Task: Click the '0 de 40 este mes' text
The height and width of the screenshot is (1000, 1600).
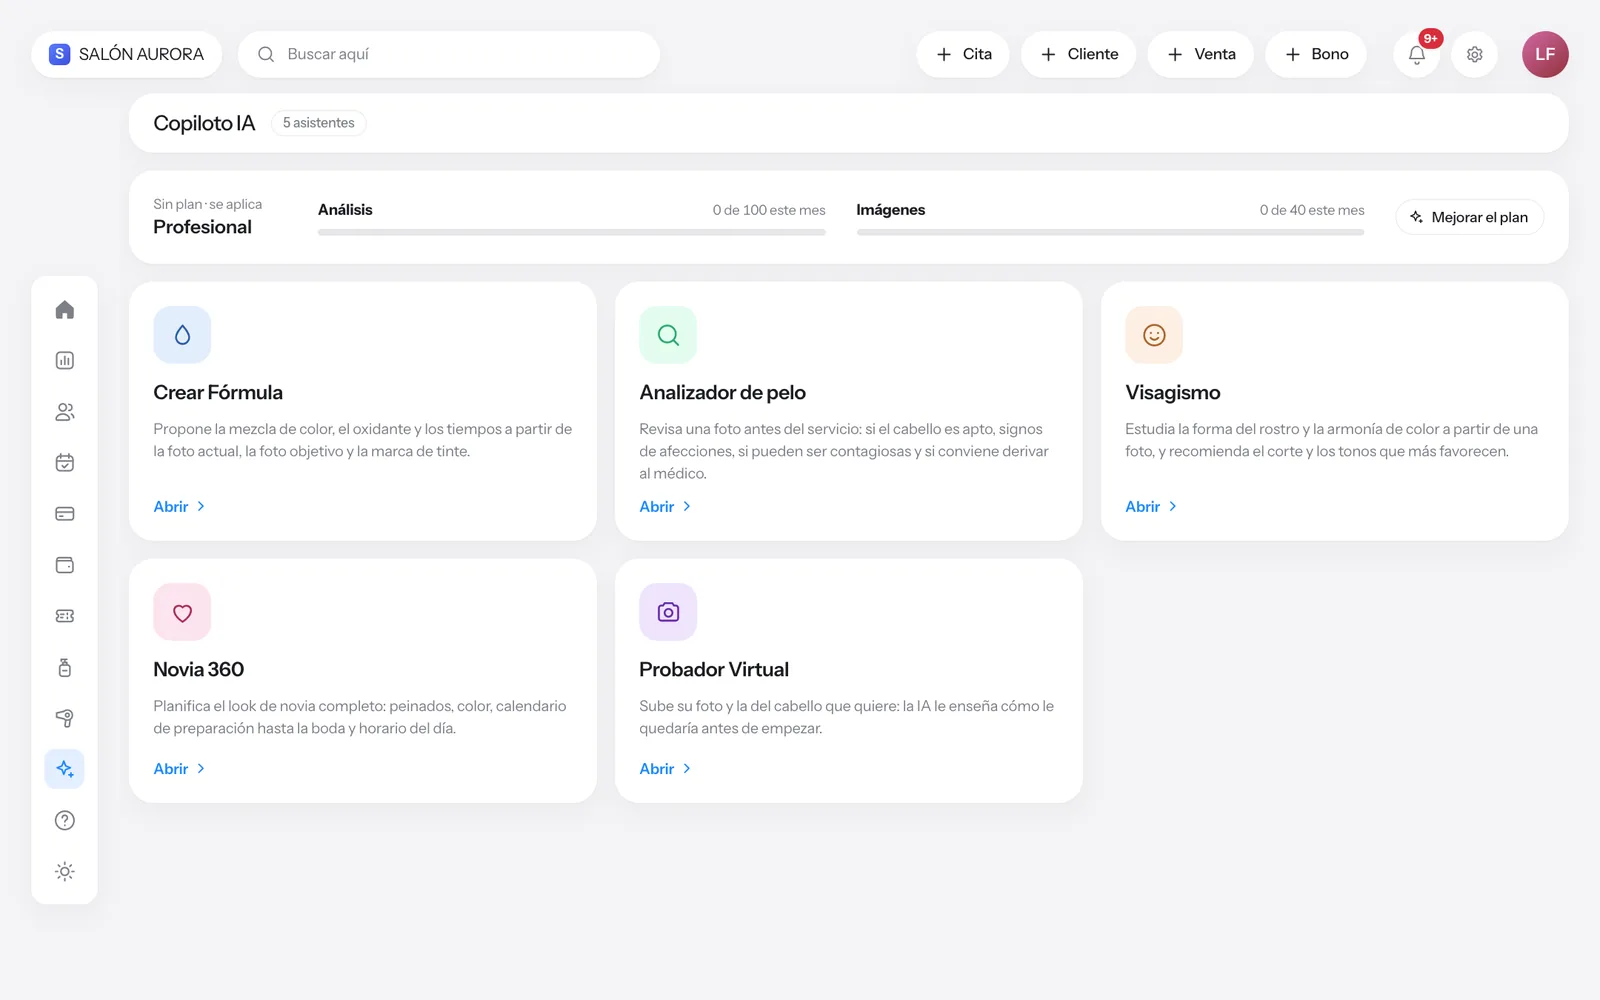Action: point(1312,210)
